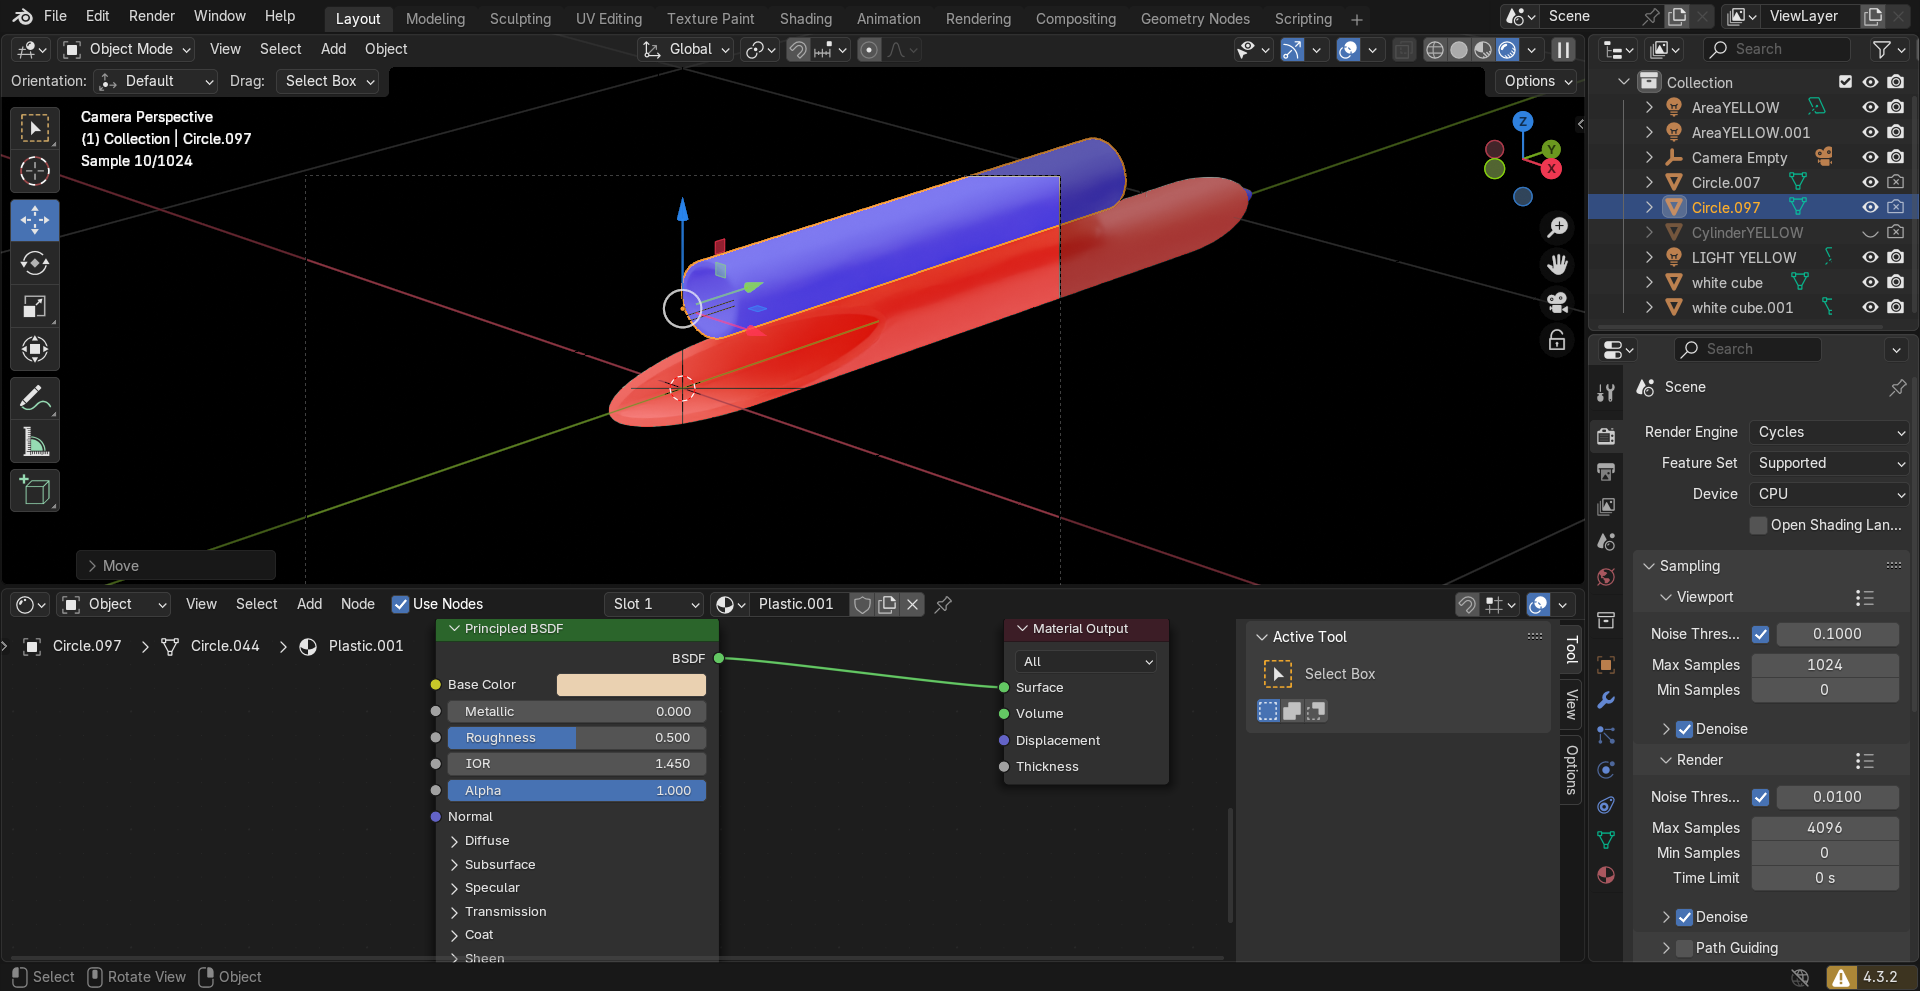1920x991 pixels.
Task: Switch to the Geometry Nodes workspace tab
Action: (1195, 19)
